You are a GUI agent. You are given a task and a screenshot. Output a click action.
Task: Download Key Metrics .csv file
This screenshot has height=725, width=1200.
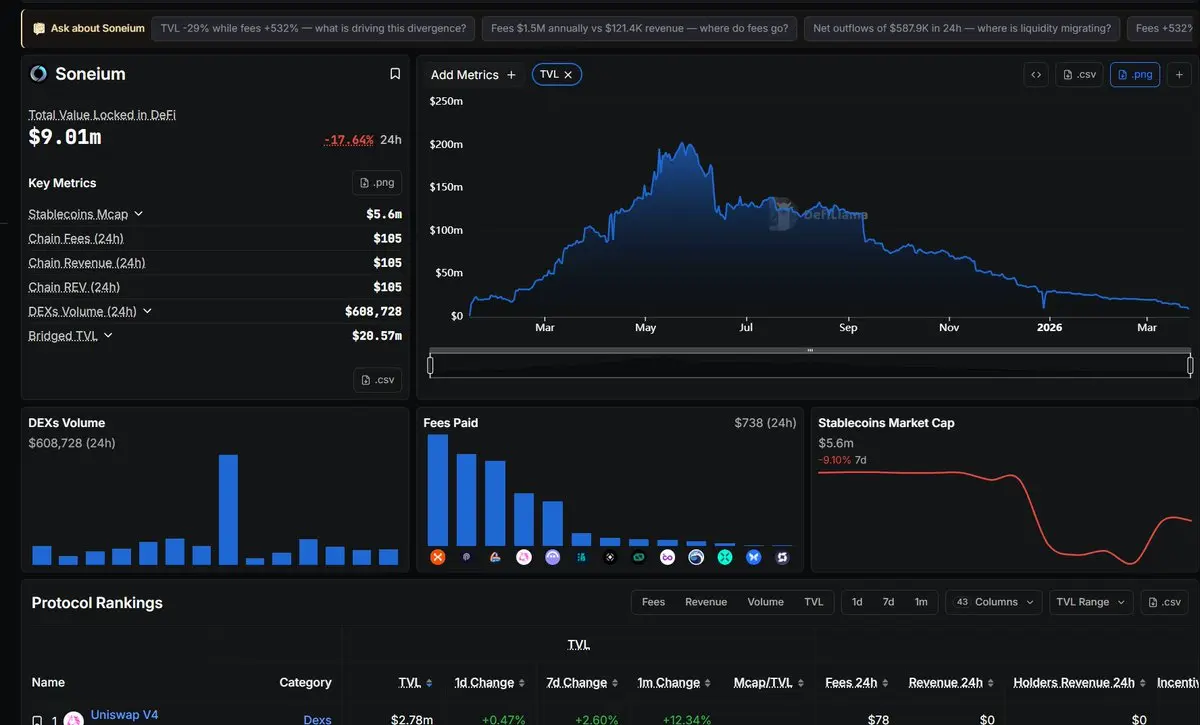377,379
